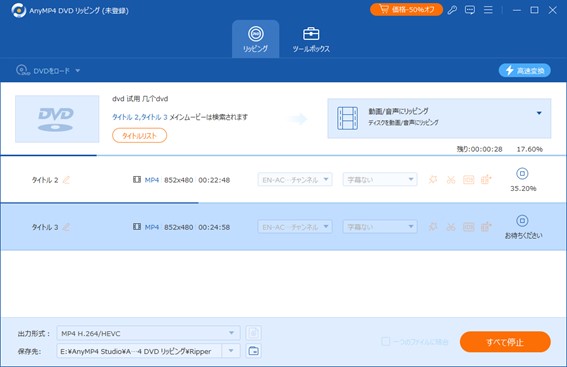Viewport: 567px width, 367px height.
Task: Click the 17.60% overall progress text
Action: tap(529, 149)
